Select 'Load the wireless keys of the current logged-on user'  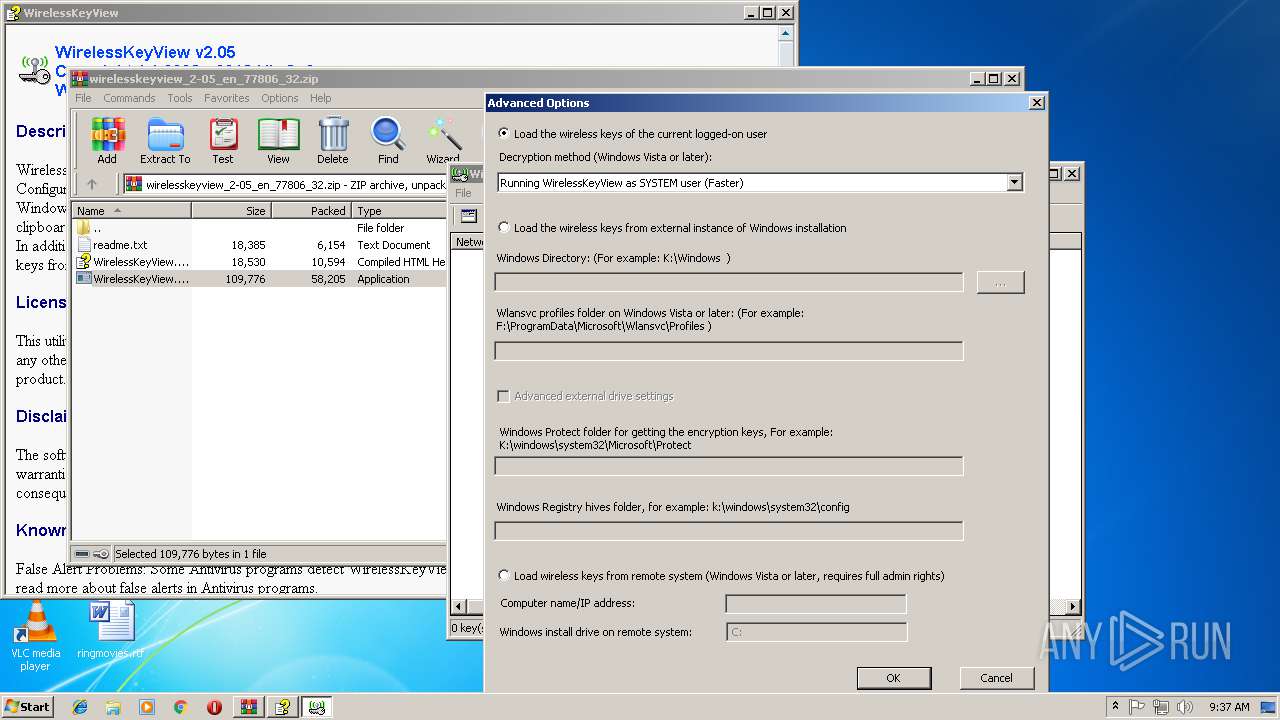[503, 133]
